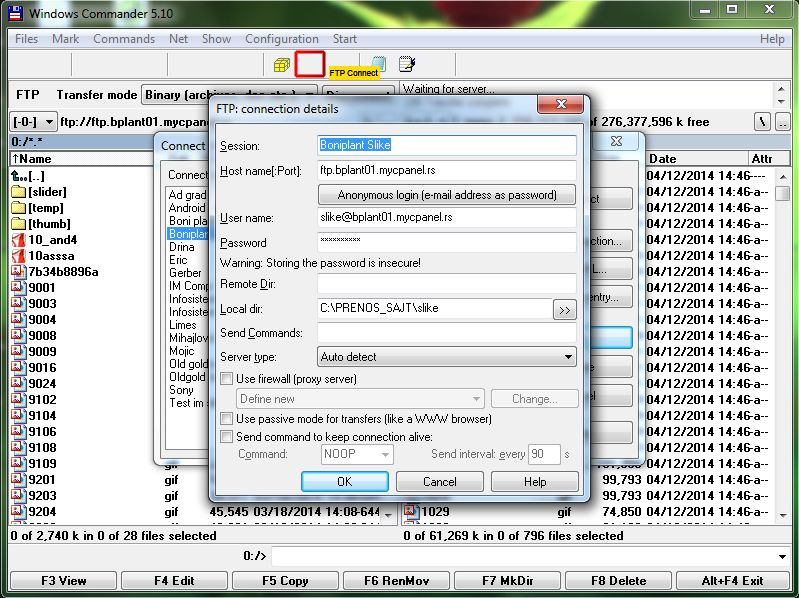Click the image file icon of 9109
The height and width of the screenshot is (598, 799).
click(x=18, y=464)
